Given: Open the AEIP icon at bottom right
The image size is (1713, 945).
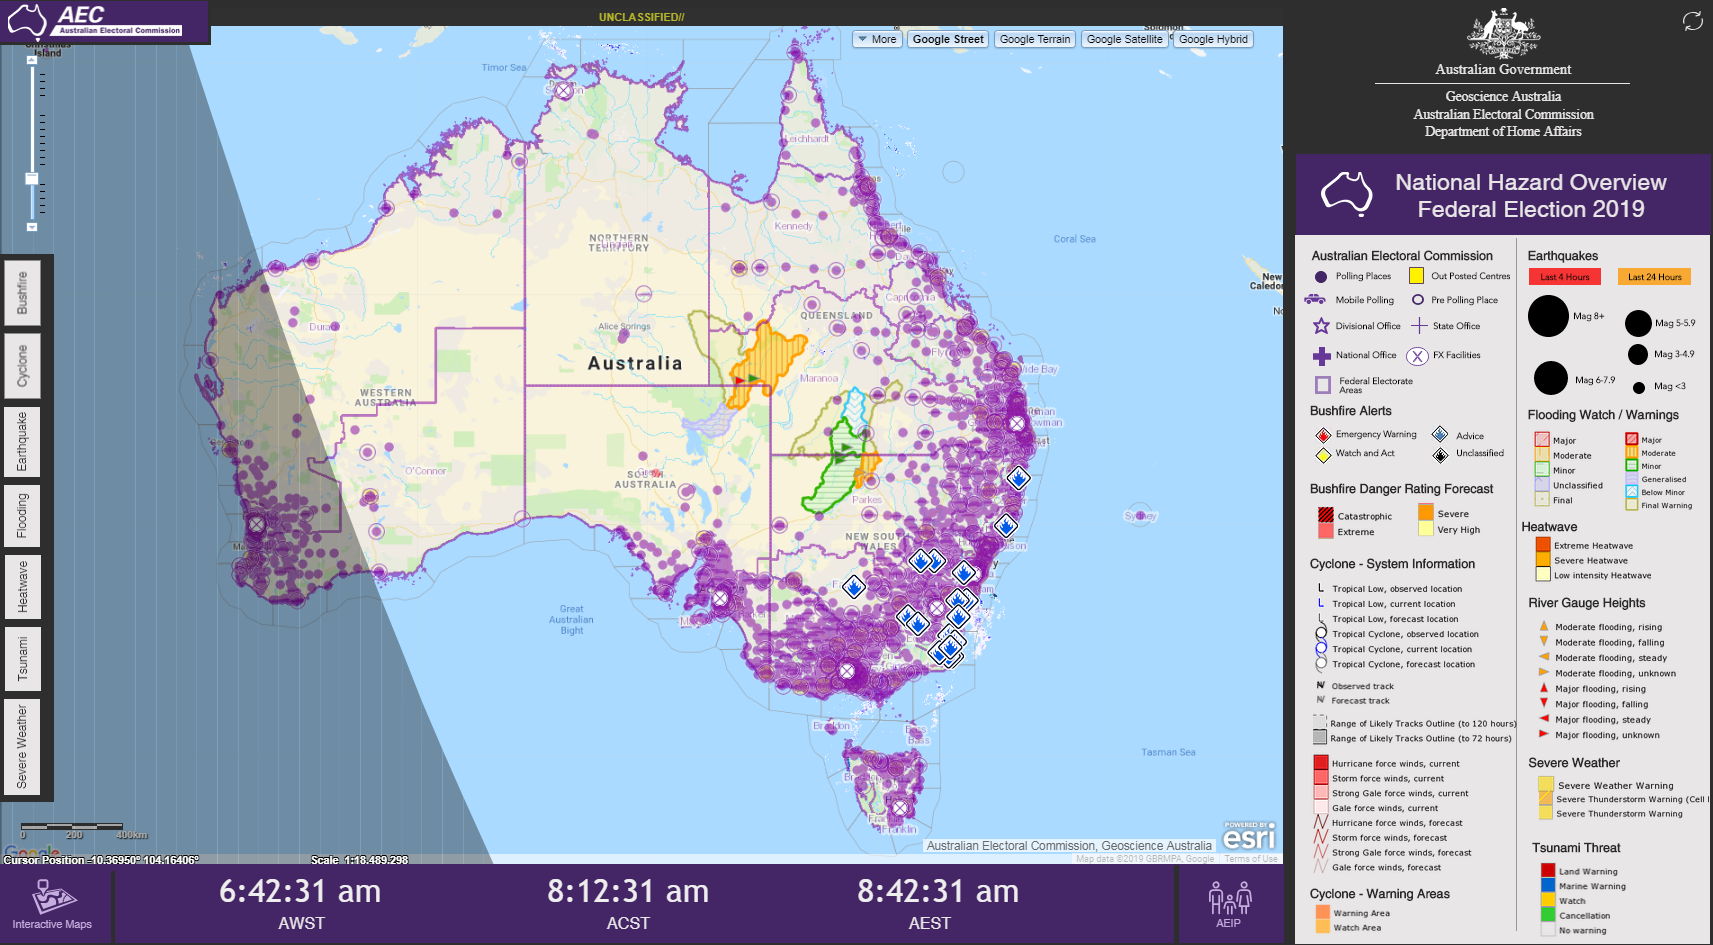Looking at the screenshot, I should click(x=1228, y=900).
